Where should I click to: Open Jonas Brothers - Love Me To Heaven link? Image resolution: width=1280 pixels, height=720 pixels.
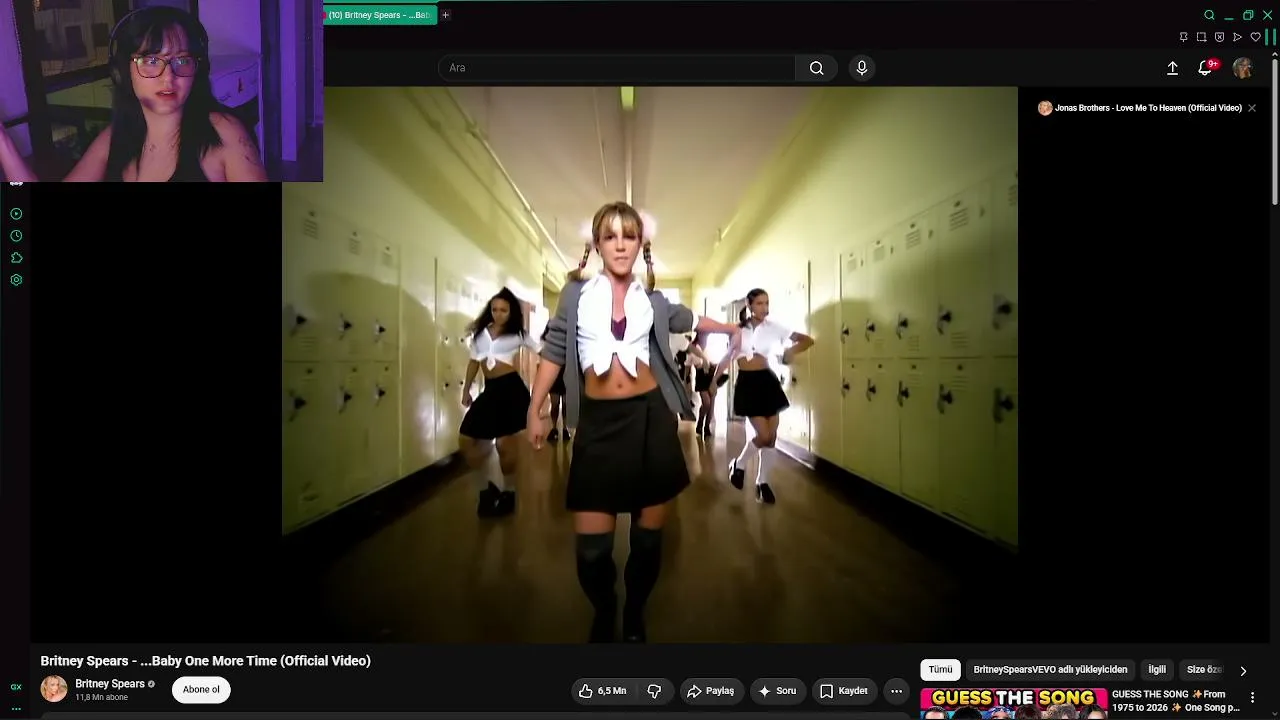(1148, 108)
